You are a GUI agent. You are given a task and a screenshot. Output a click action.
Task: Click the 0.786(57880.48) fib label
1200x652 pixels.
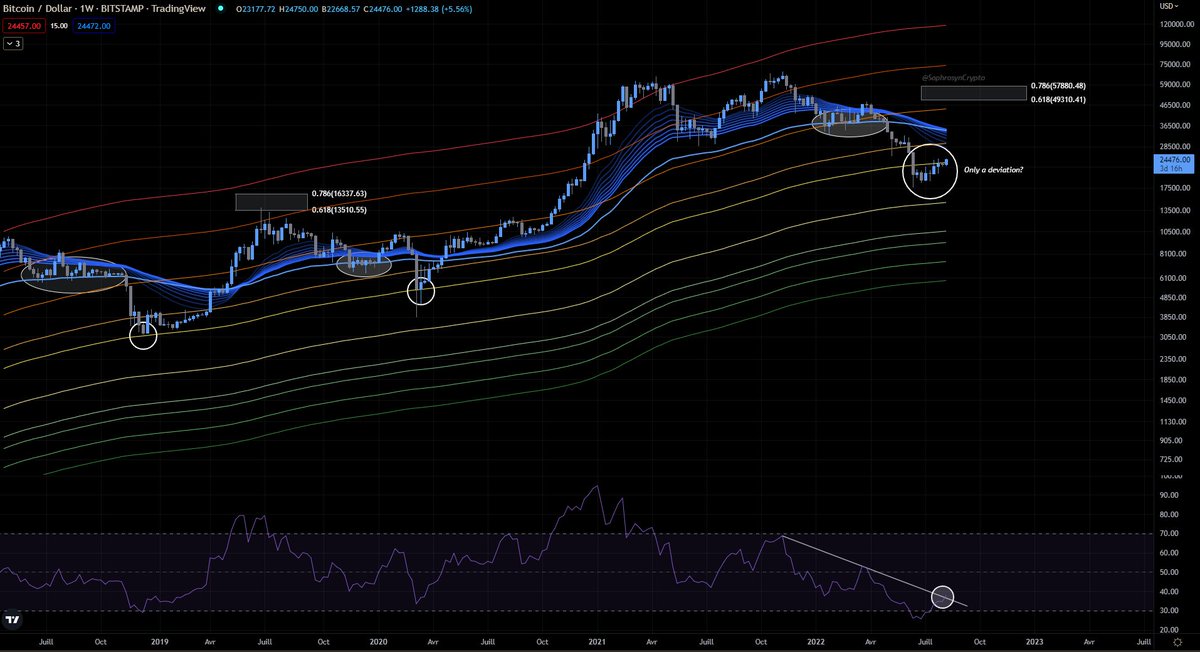(x=1058, y=87)
